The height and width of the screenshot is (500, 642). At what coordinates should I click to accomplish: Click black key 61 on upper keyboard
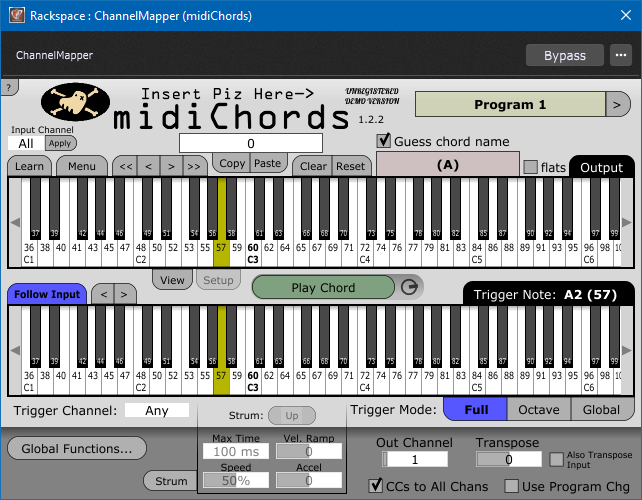(x=259, y=208)
